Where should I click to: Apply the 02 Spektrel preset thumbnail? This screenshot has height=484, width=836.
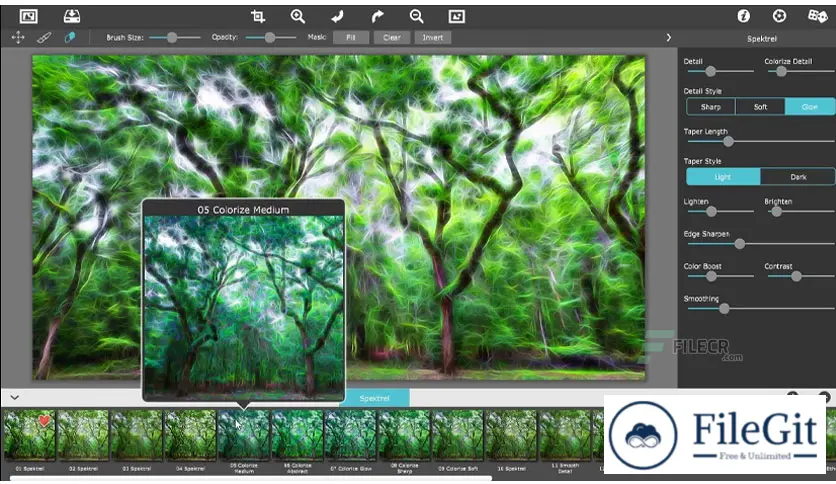(x=83, y=435)
